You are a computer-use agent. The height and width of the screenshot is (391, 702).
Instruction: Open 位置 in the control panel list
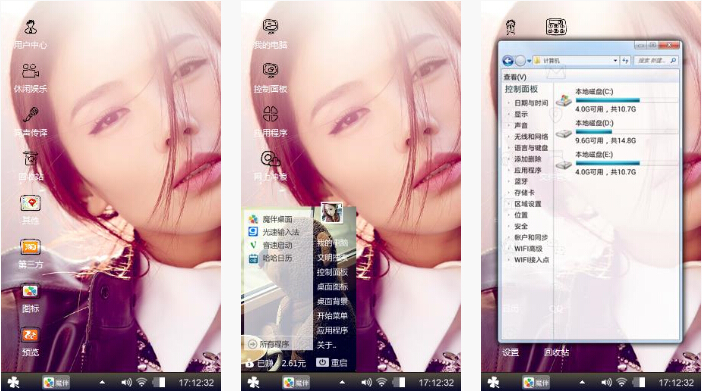pyautogui.click(x=521, y=215)
